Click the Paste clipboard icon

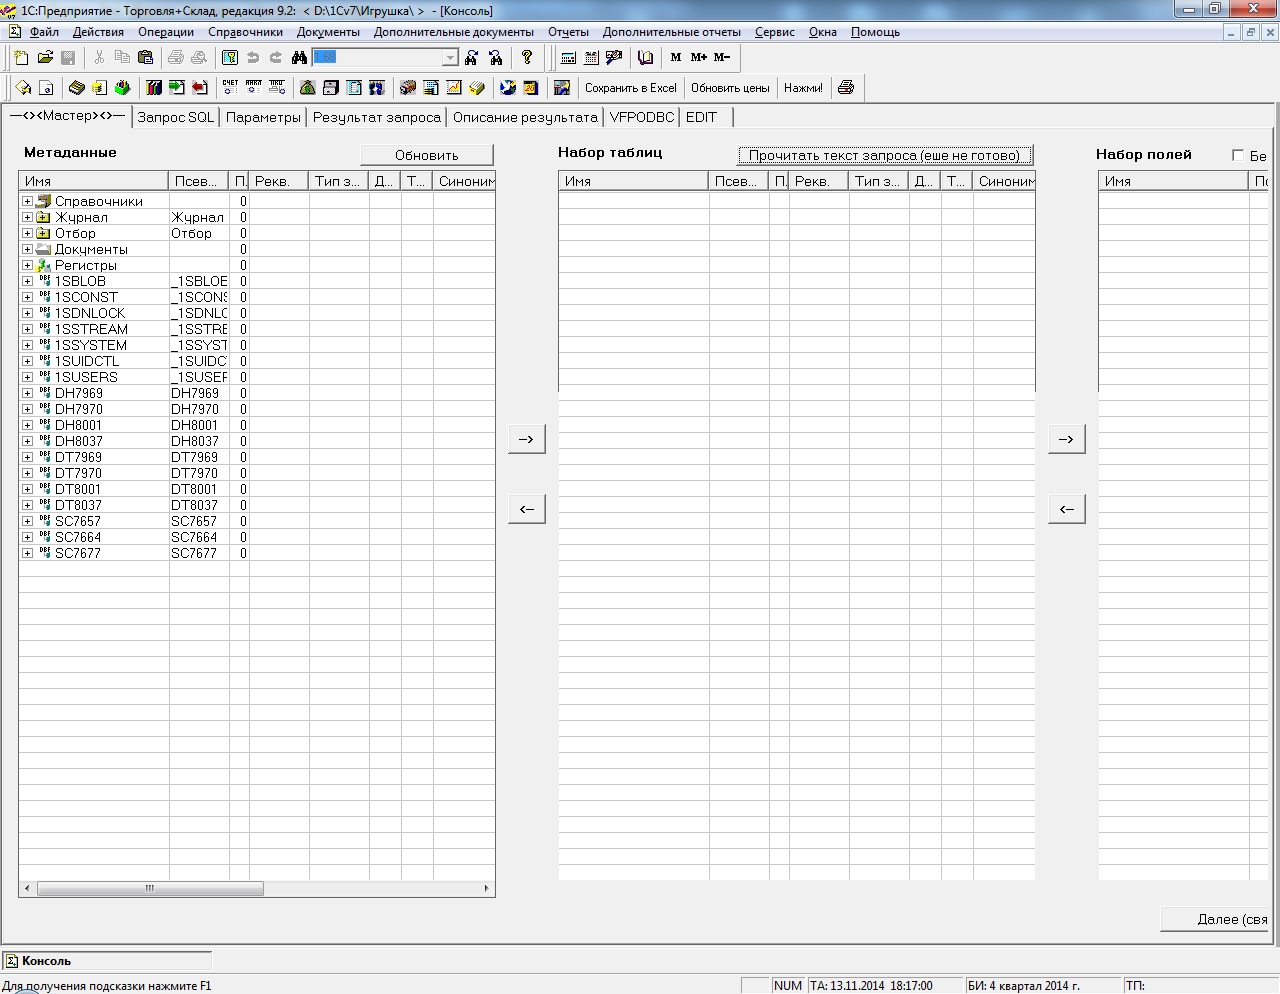[145, 57]
